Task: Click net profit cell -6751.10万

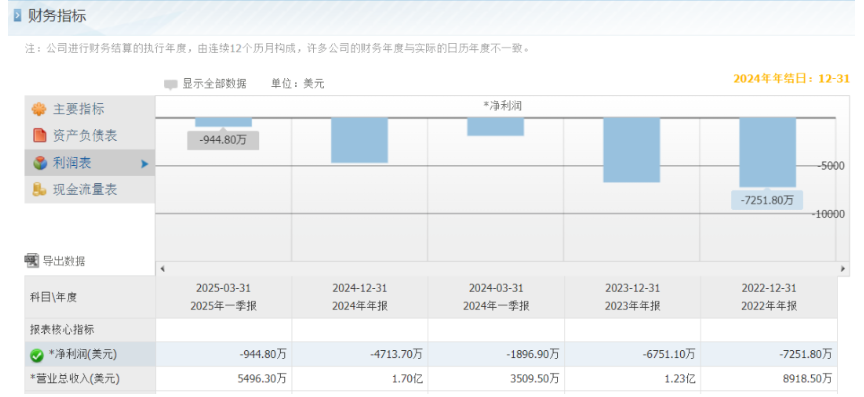Action: coord(632,355)
